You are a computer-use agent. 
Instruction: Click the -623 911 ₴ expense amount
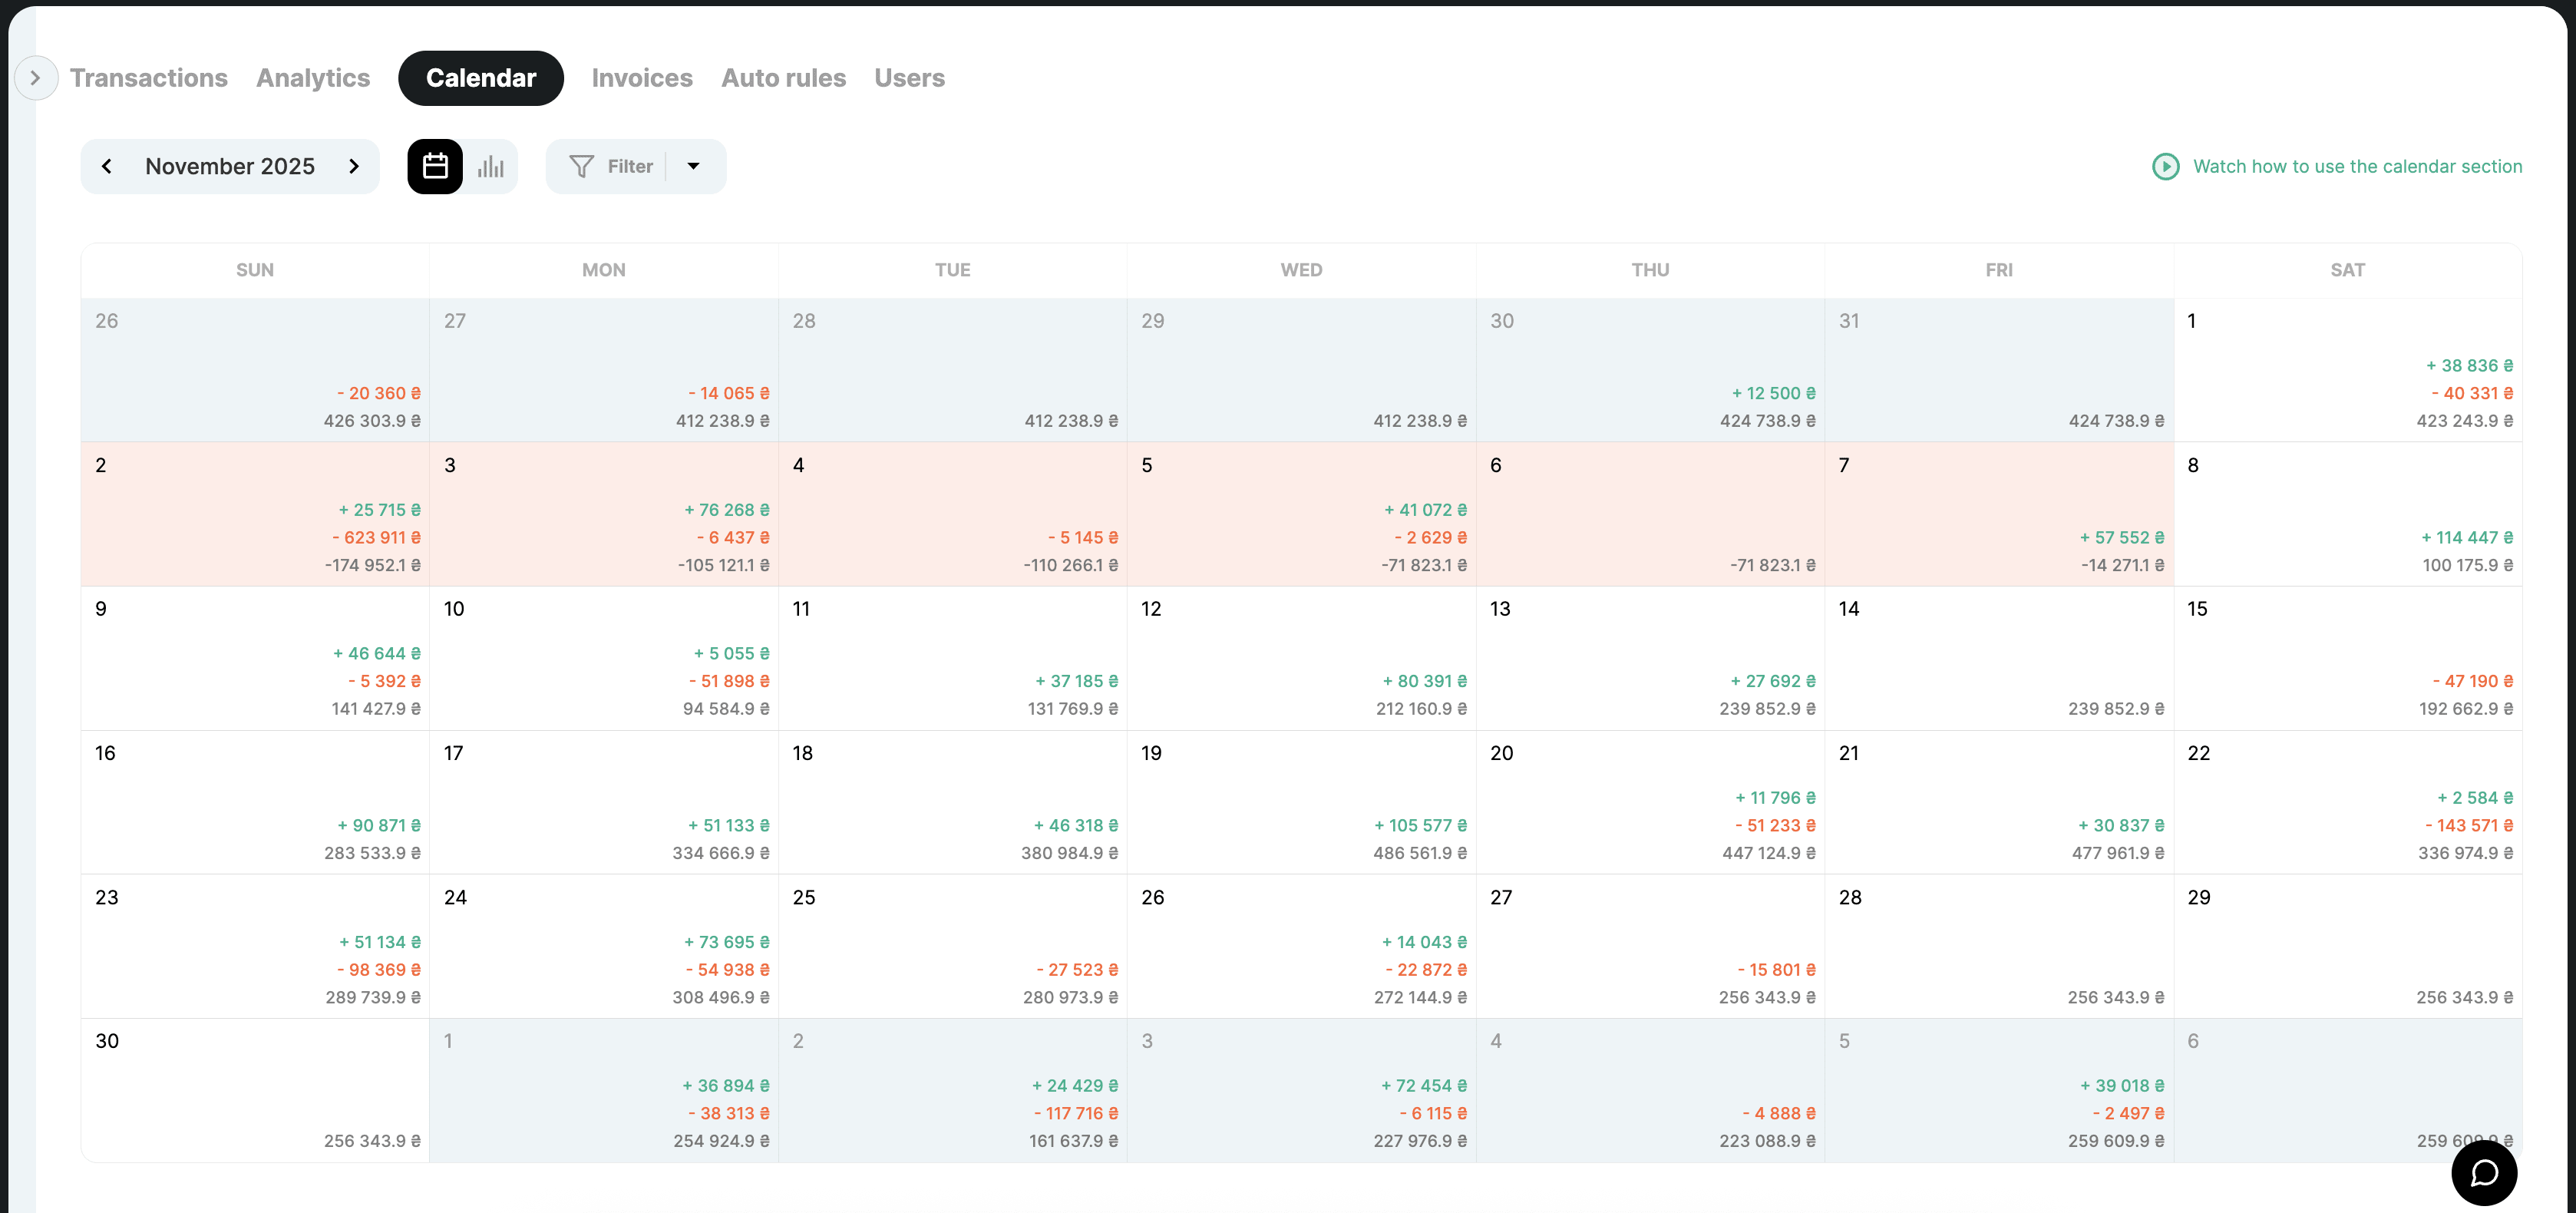376,538
